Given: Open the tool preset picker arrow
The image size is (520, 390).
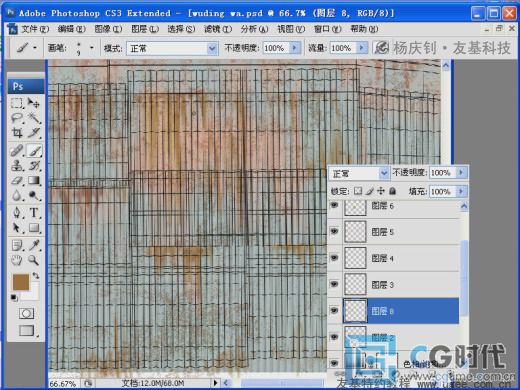Looking at the screenshot, I should (x=35, y=48).
